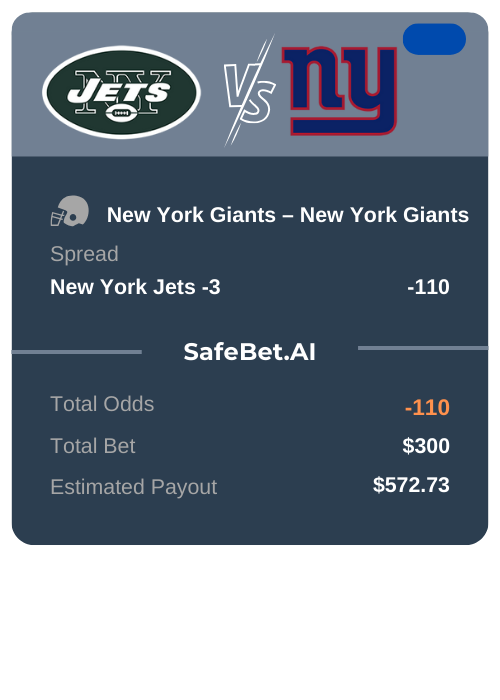
Task: Open the SafeBet.AI brand link
Action: coord(250,352)
